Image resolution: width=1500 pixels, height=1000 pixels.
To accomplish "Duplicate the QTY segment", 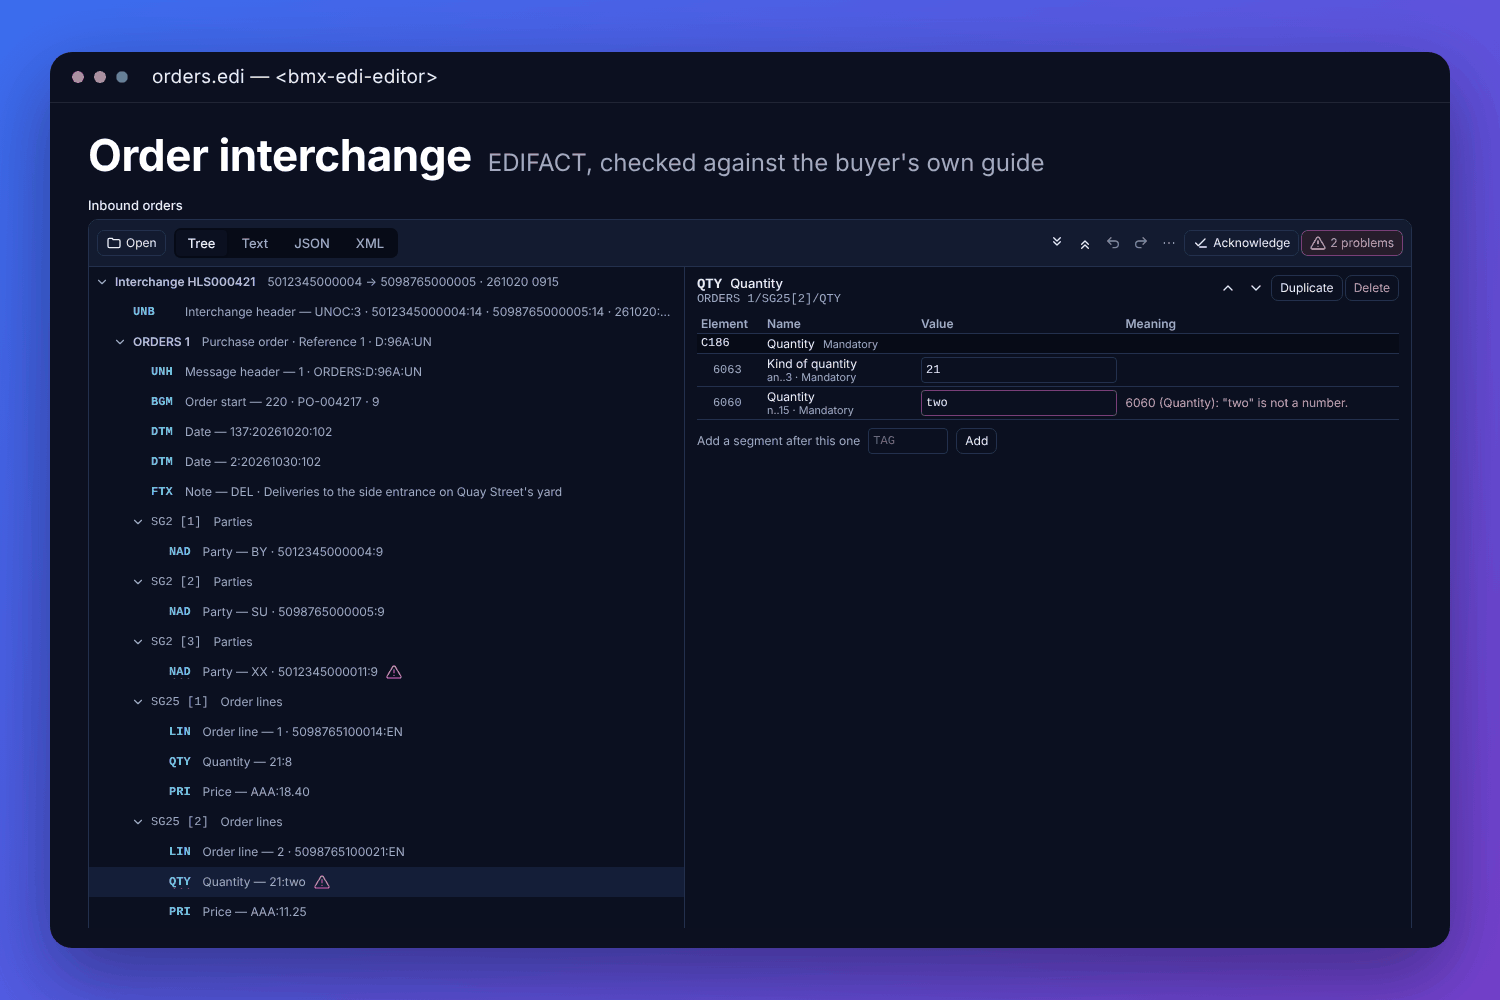I will [1306, 288].
